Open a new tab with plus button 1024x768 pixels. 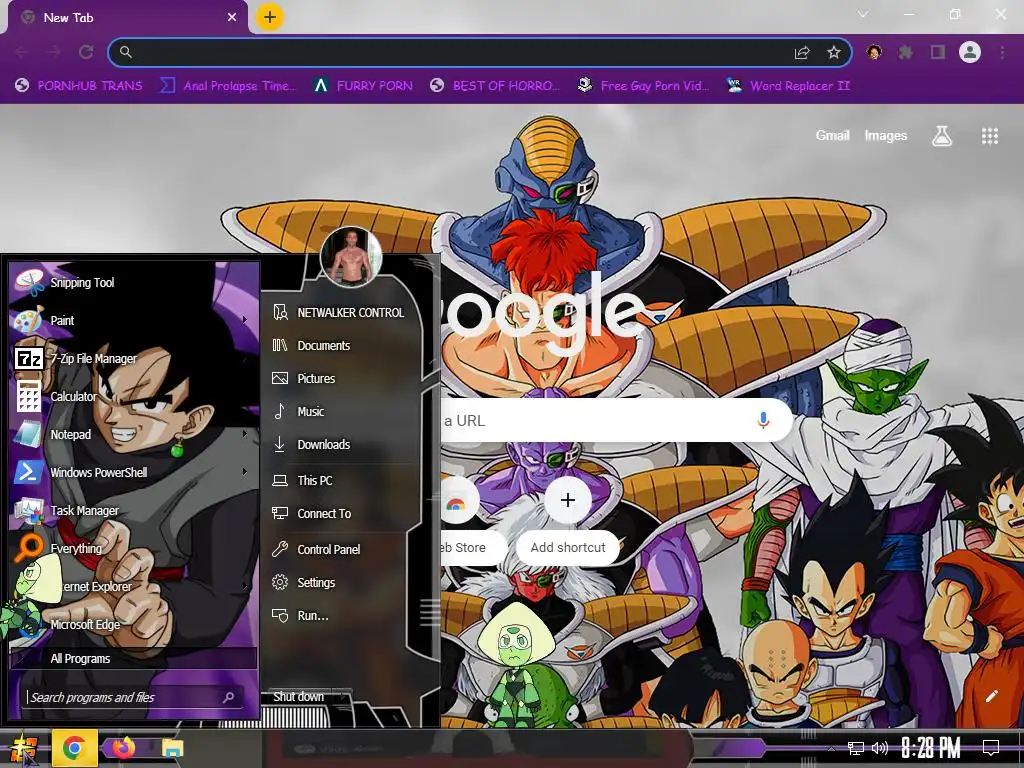[270, 18]
